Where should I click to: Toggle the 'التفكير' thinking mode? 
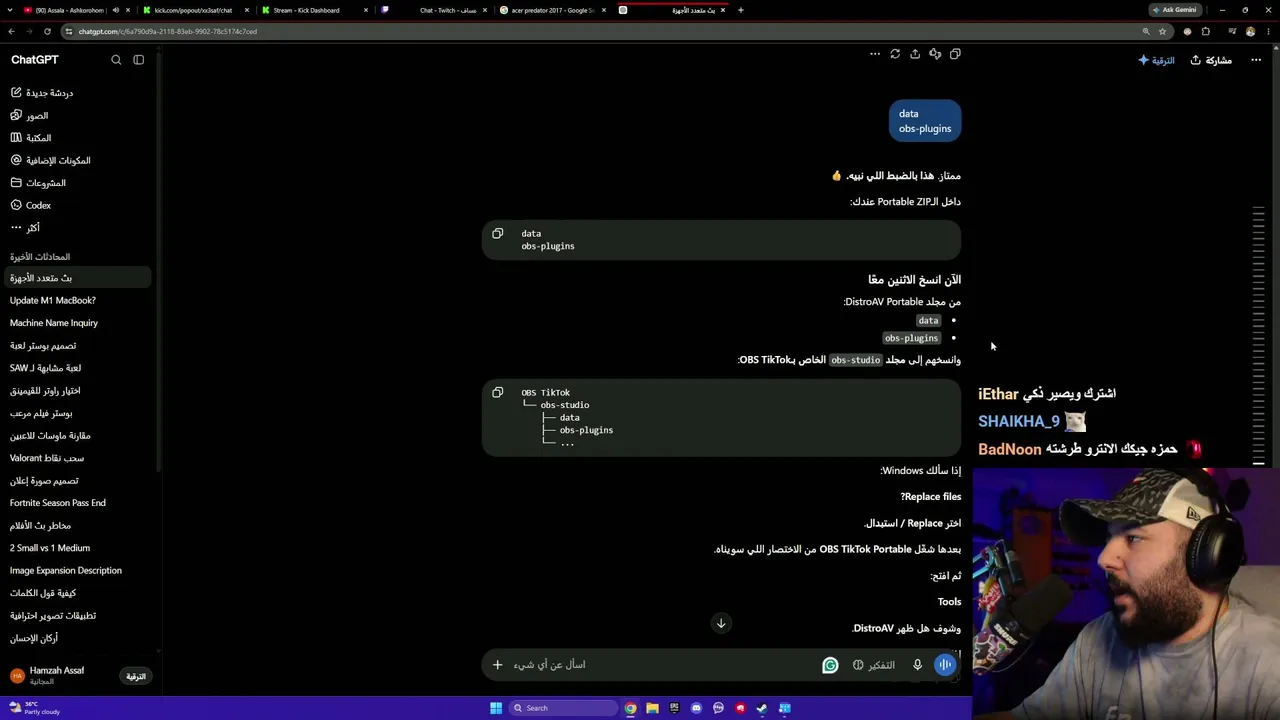point(874,665)
